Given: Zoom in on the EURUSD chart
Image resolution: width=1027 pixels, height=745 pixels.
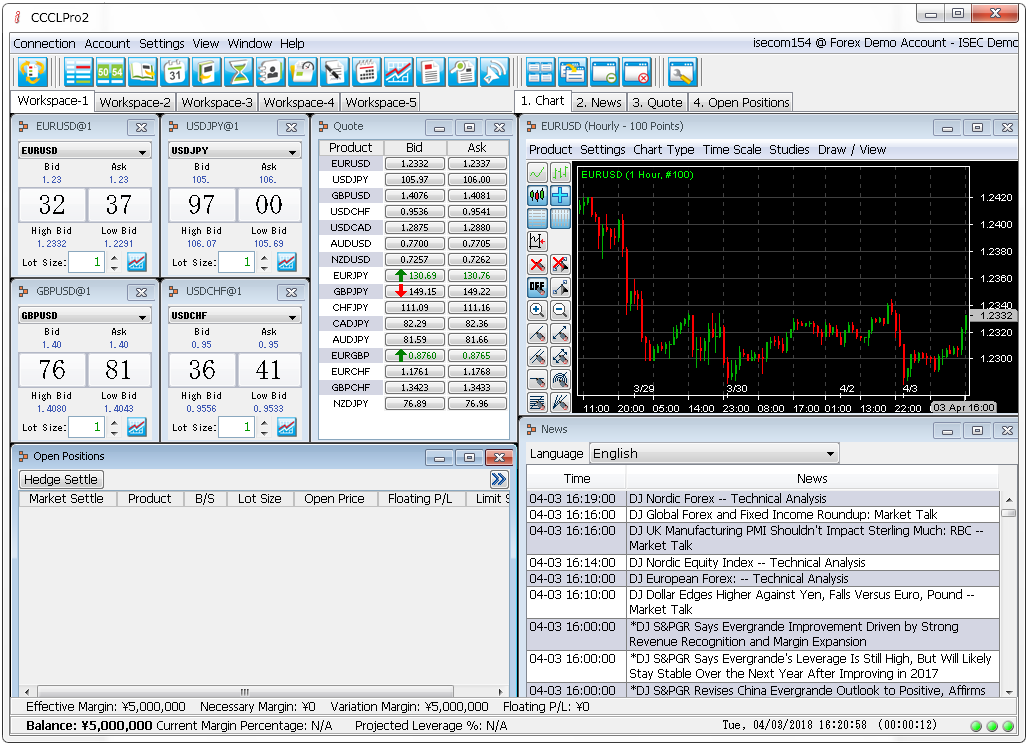Looking at the screenshot, I should pos(537,310).
